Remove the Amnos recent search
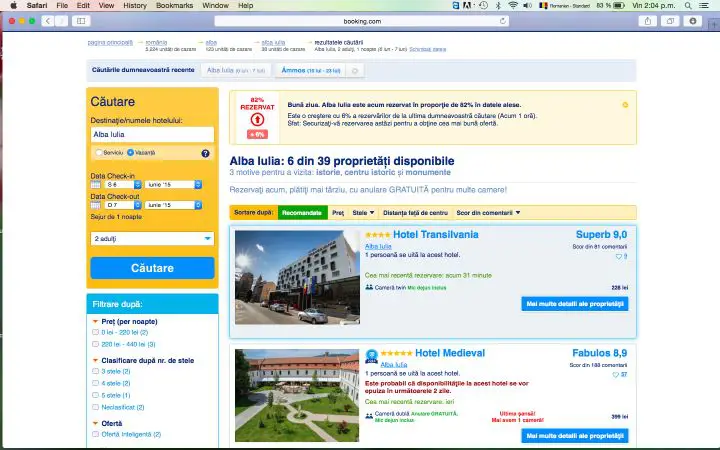 pos(354,71)
